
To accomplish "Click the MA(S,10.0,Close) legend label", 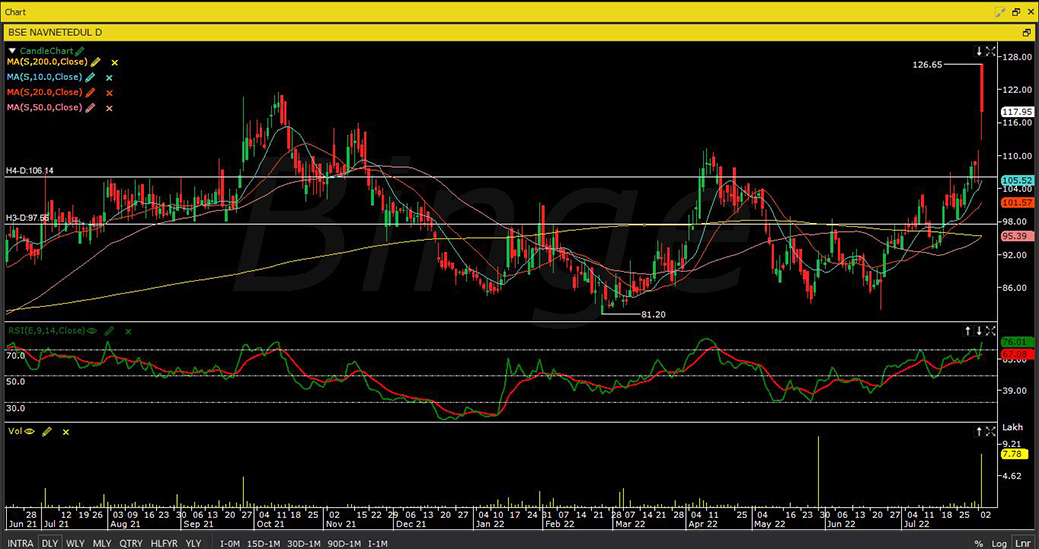I will [44, 77].
